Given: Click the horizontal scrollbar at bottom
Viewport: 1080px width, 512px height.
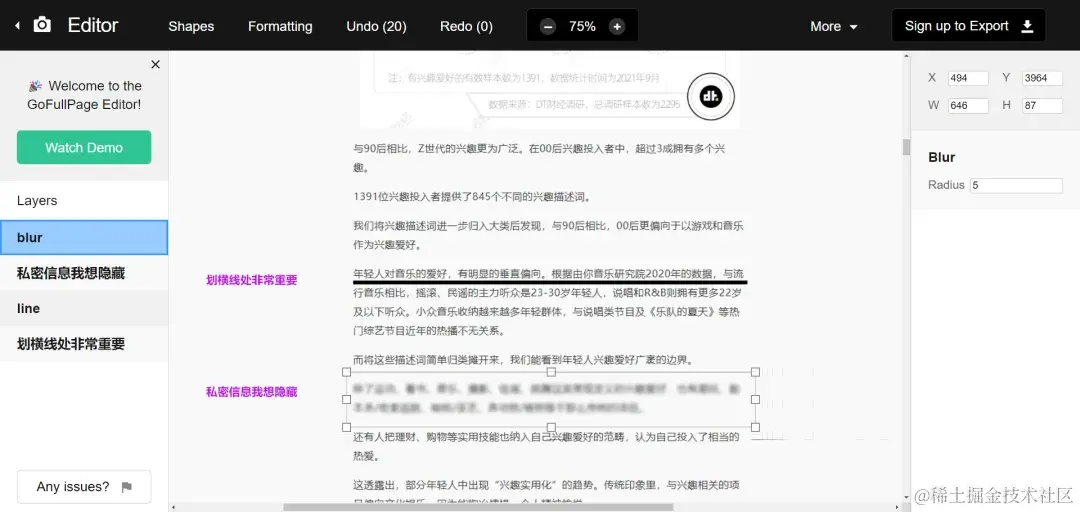Looking at the screenshot, I should (478, 507).
